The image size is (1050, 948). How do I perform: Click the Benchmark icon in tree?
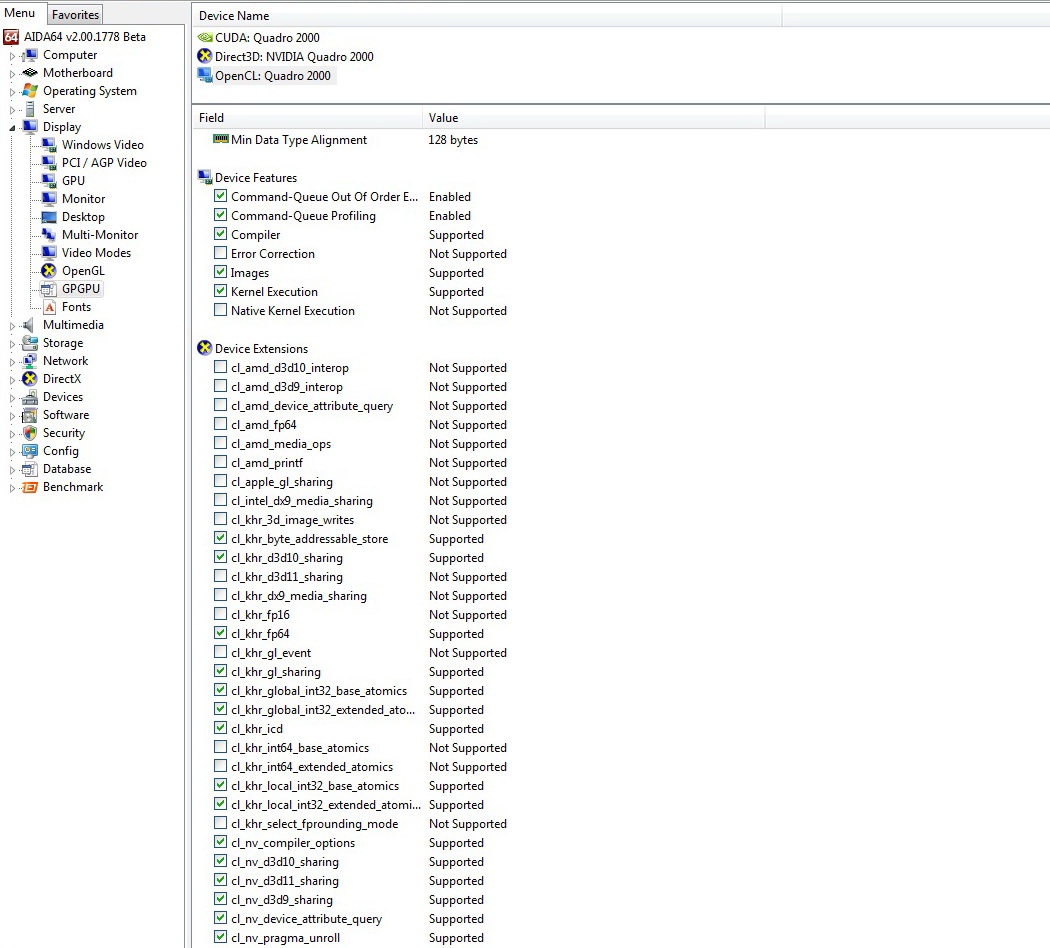(x=30, y=487)
